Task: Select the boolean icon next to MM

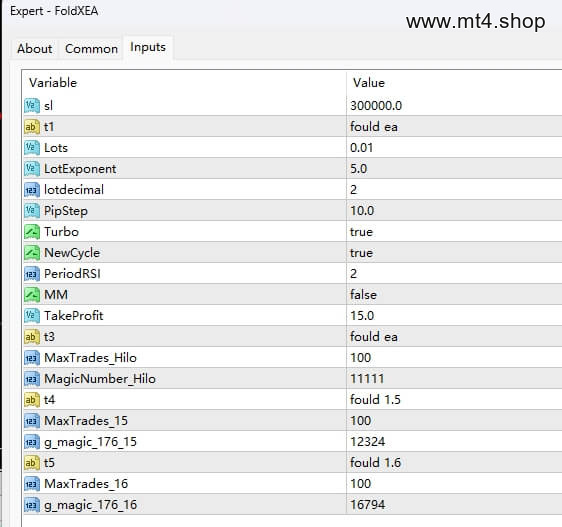Action: click(x=32, y=295)
